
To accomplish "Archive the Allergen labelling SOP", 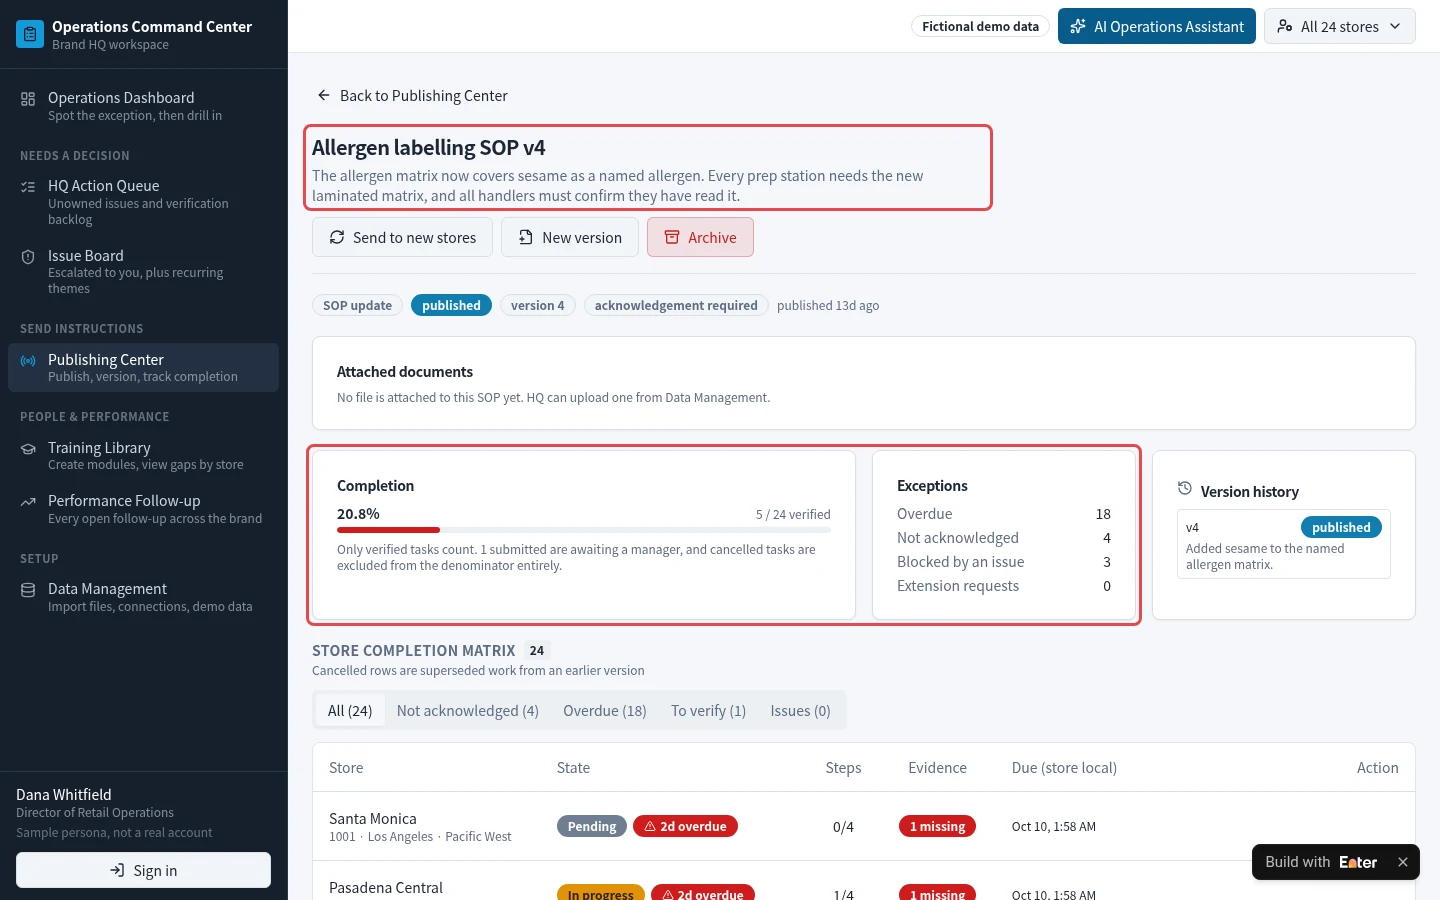I will [x=700, y=237].
